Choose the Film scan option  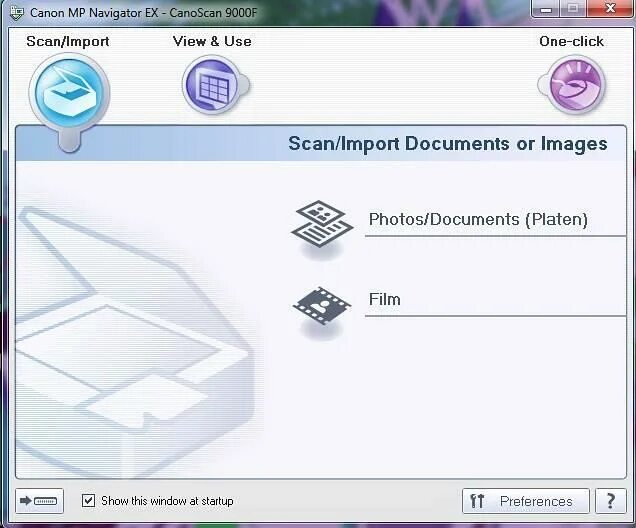click(385, 299)
